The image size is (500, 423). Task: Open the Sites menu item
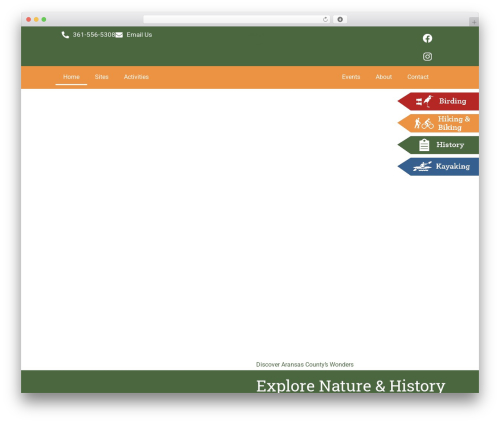[101, 77]
